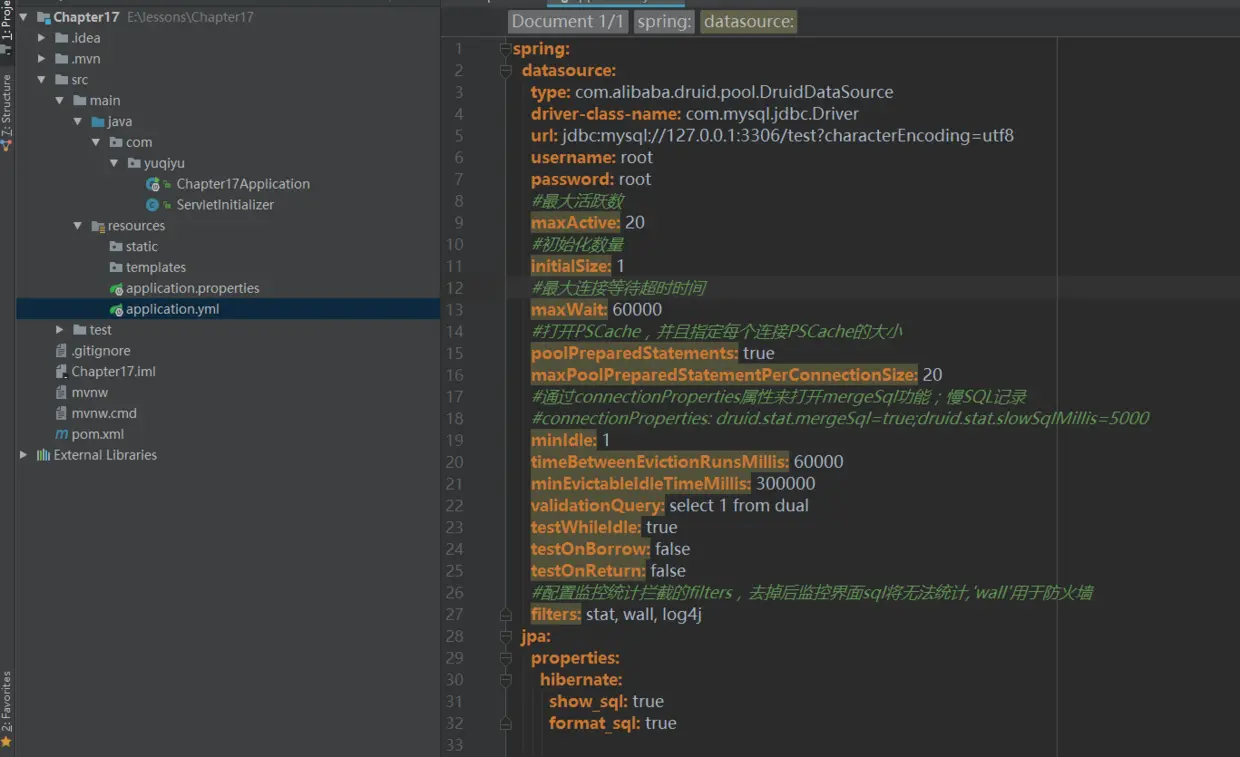
Task: Open the Project tool window tab
Action: 7,28
